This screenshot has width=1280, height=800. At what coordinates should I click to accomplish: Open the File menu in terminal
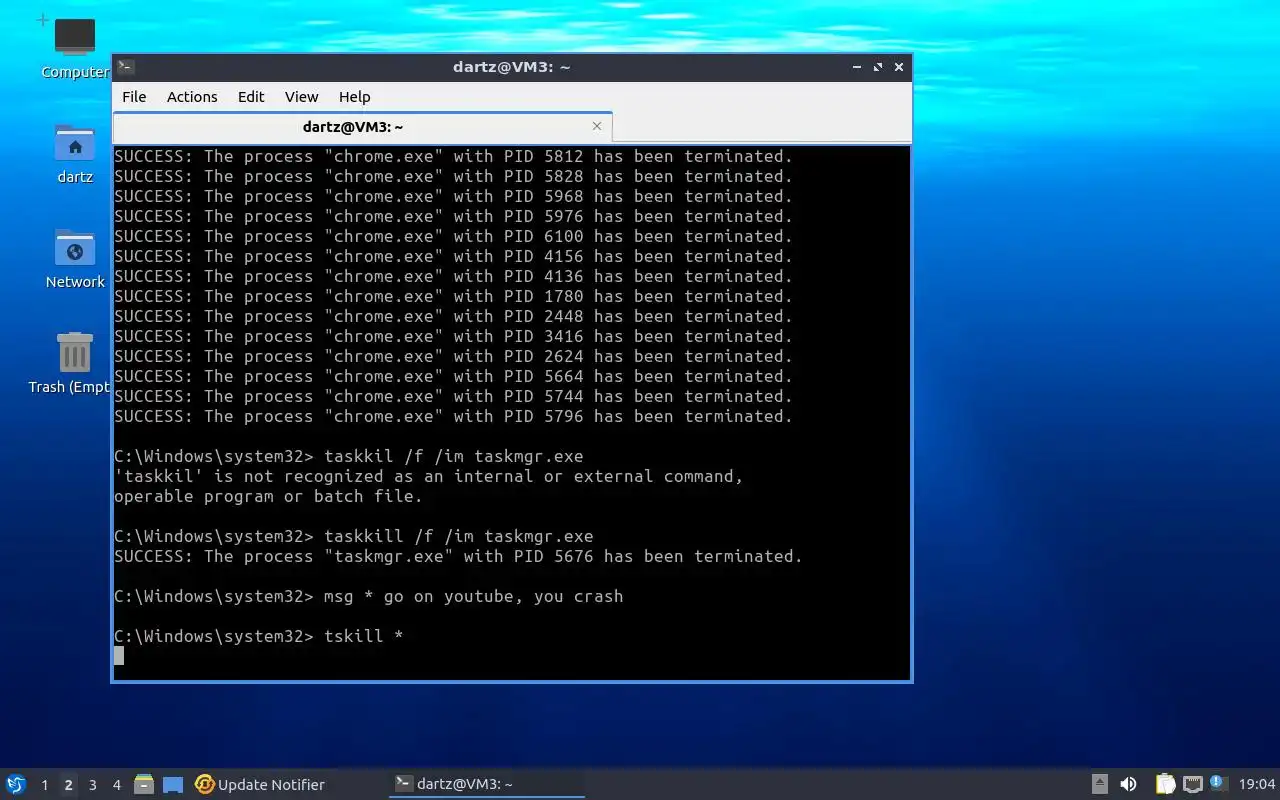coord(134,97)
